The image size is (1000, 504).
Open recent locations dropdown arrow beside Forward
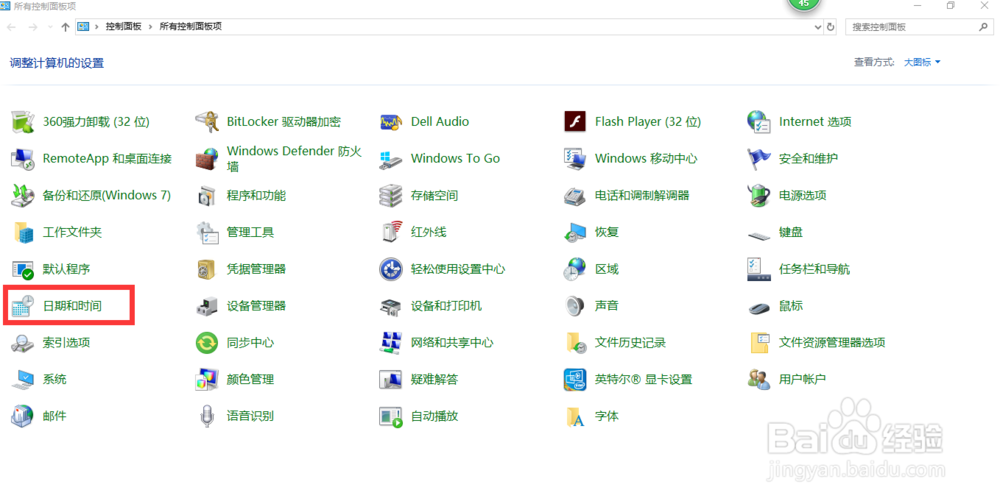(x=49, y=27)
